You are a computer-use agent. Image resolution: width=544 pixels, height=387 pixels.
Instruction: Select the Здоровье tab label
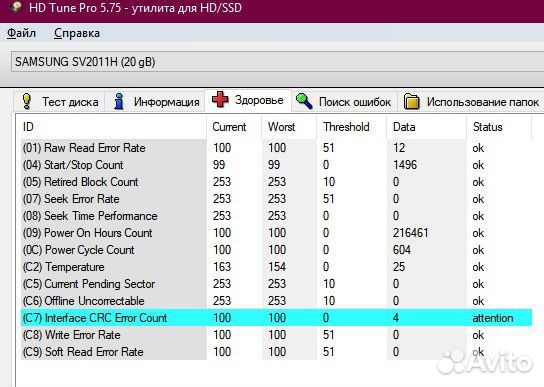click(x=259, y=100)
